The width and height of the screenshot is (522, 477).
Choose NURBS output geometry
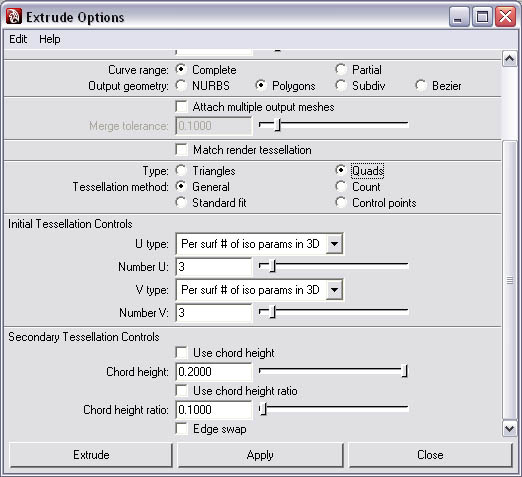pos(181,86)
